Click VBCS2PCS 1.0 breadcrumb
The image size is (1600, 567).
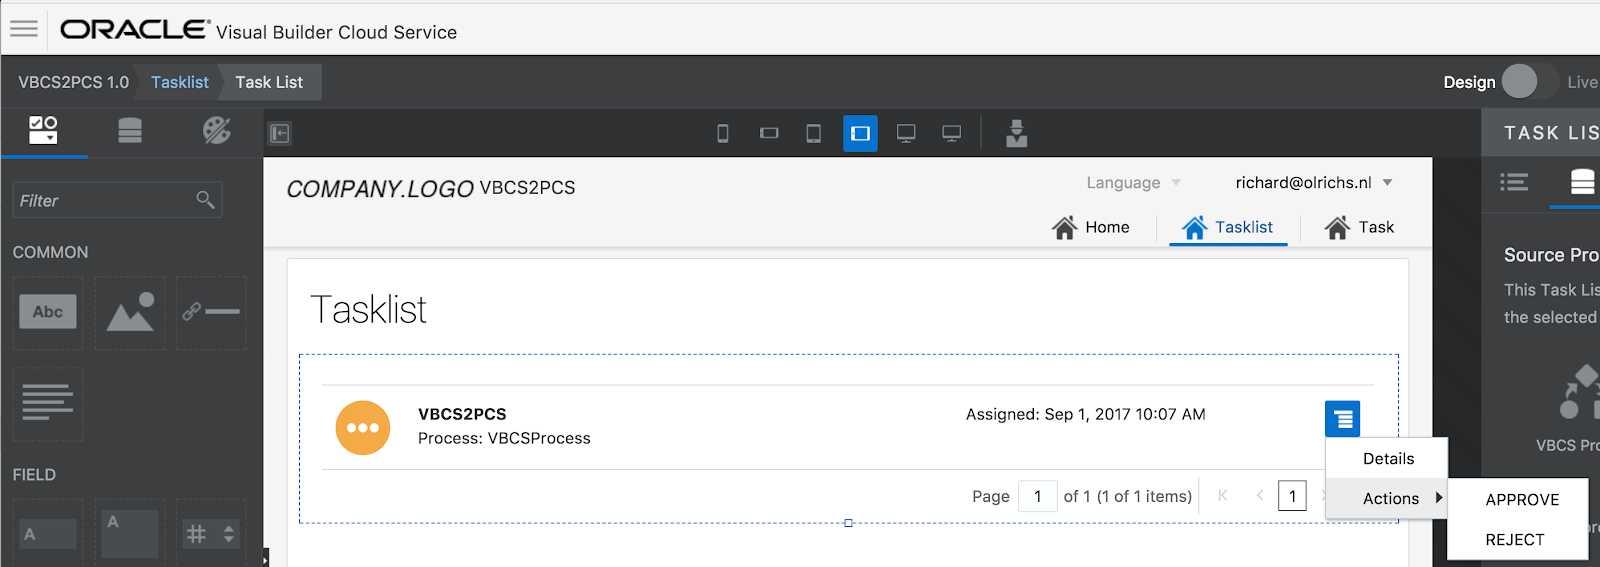(x=73, y=82)
